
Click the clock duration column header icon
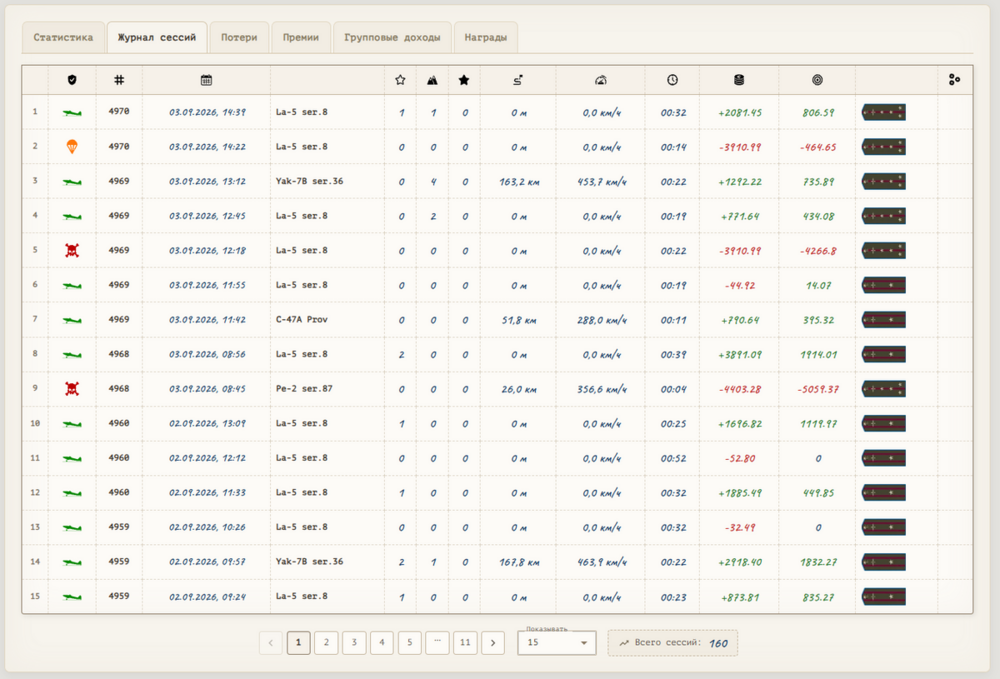pos(672,80)
